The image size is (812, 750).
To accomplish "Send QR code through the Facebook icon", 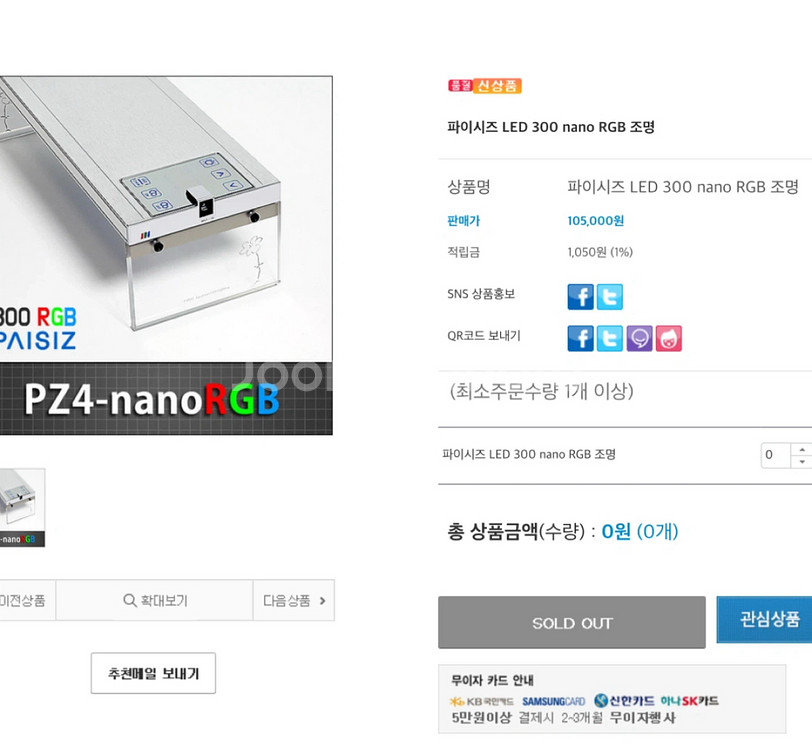I will [x=580, y=338].
